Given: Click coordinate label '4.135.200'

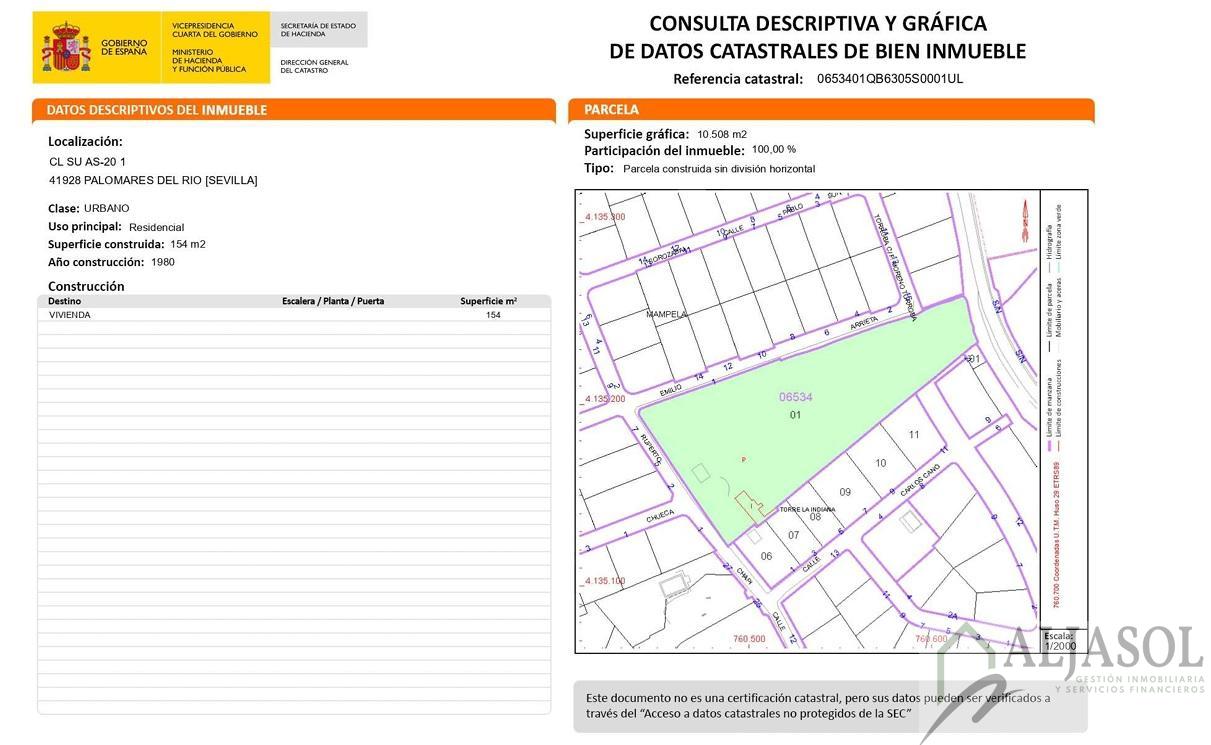Looking at the screenshot, I should [604, 398].
